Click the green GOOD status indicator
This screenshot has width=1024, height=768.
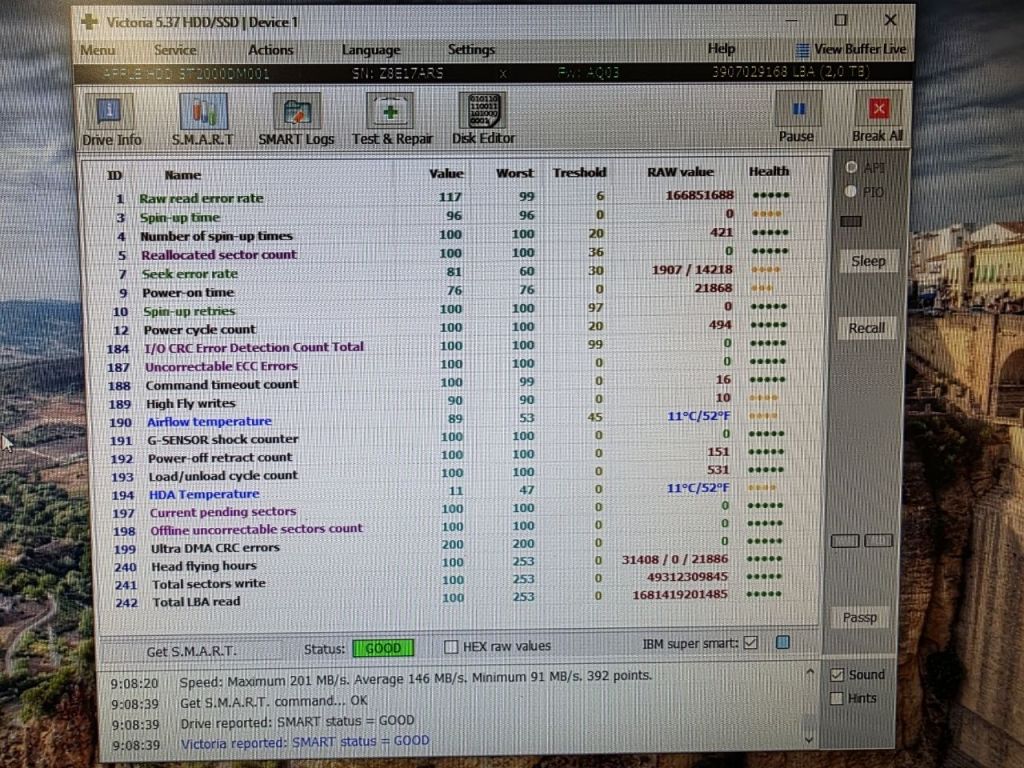383,648
